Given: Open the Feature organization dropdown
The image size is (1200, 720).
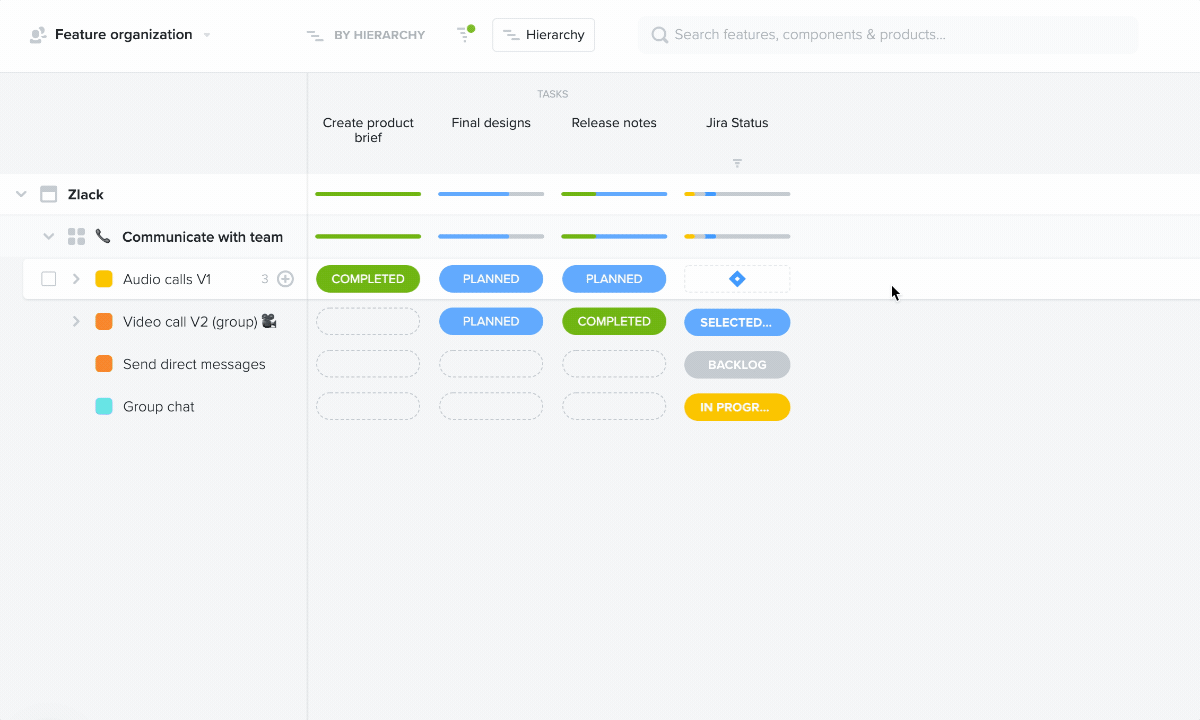Looking at the screenshot, I should [x=207, y=35].
